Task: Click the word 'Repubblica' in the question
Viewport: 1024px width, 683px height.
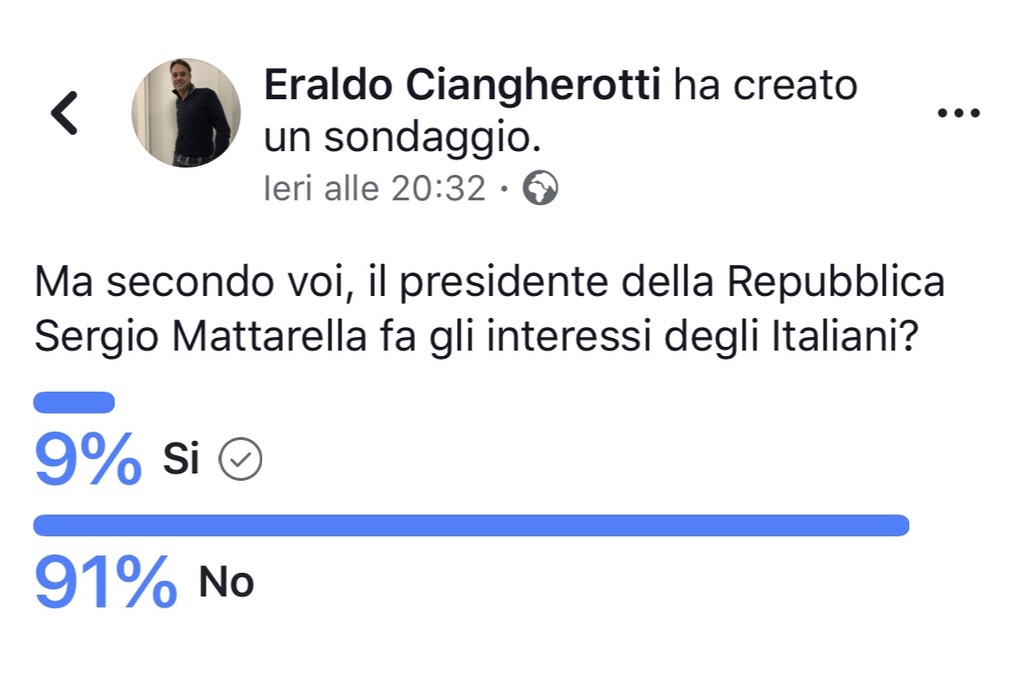Action: tap(835, 283)
